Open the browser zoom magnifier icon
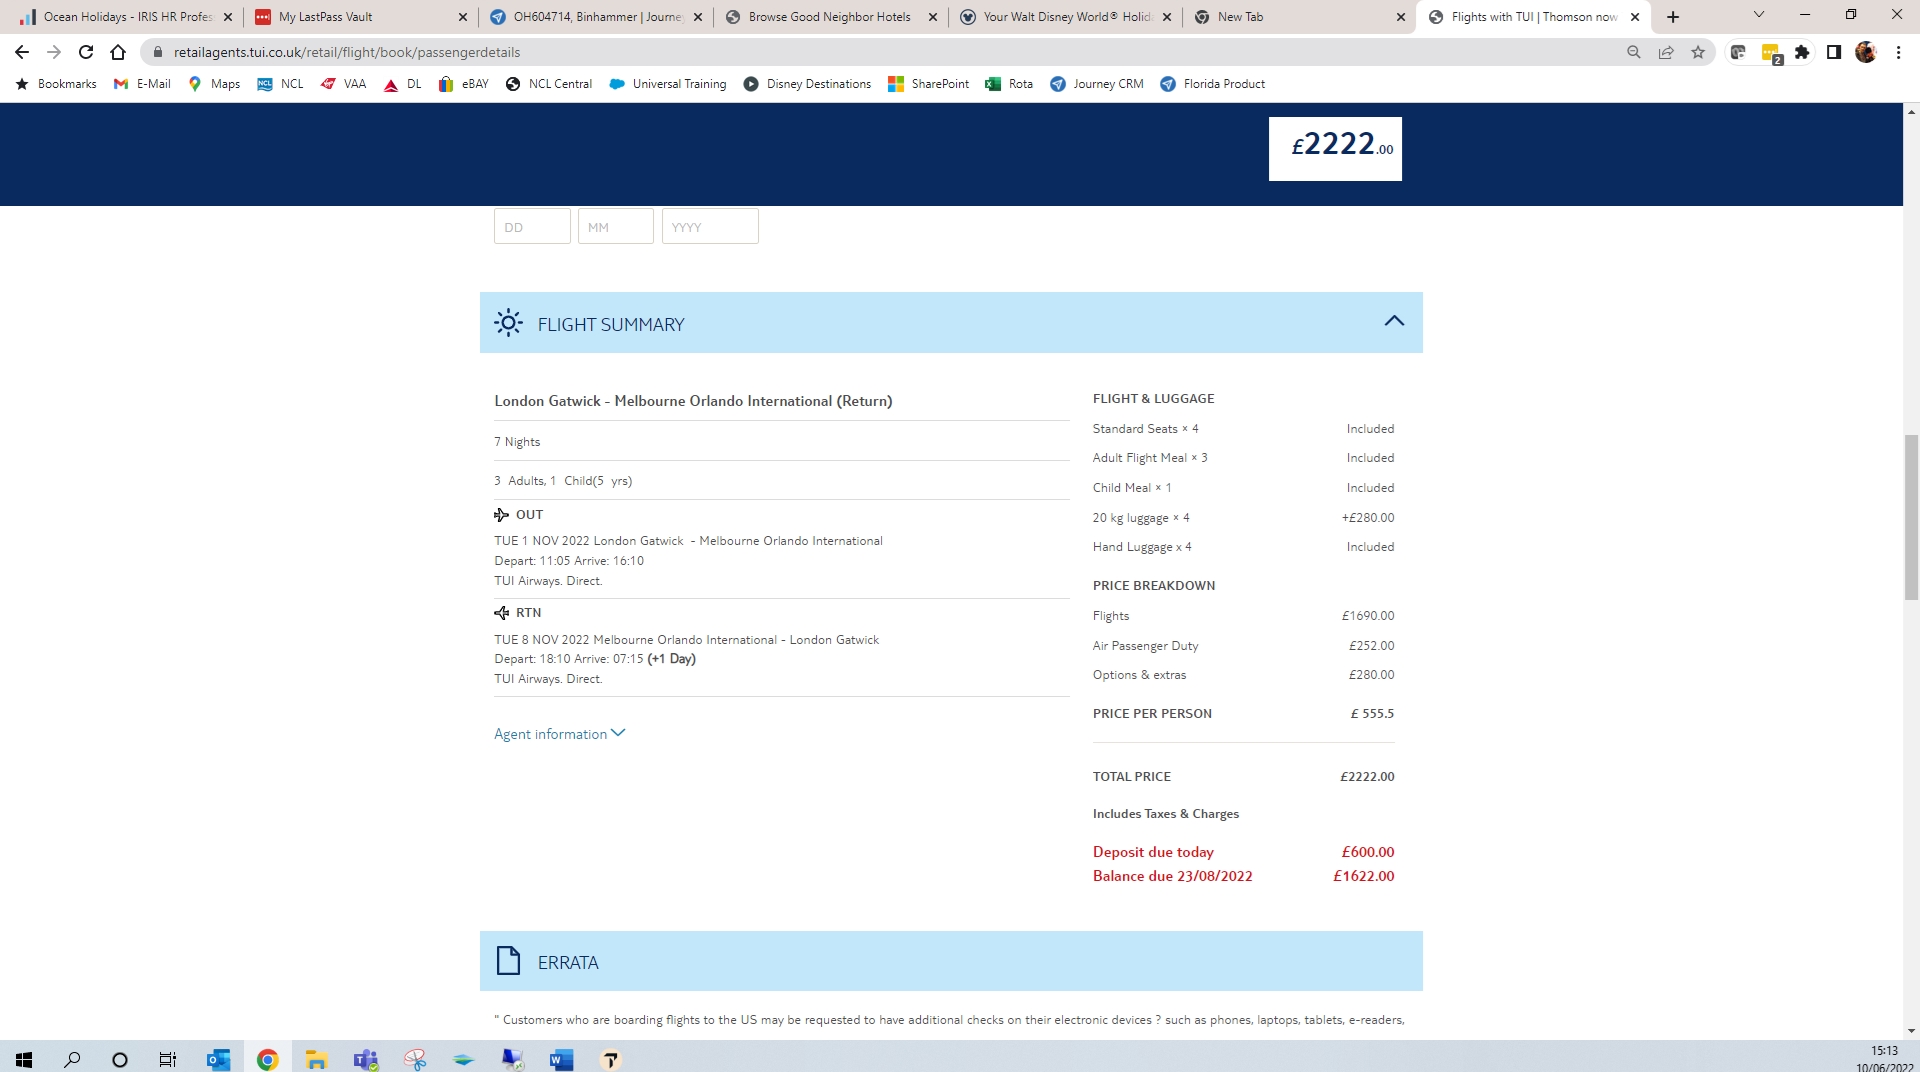The width and height of the screenshot is (1920, 1072). [x=1634, y=52]
